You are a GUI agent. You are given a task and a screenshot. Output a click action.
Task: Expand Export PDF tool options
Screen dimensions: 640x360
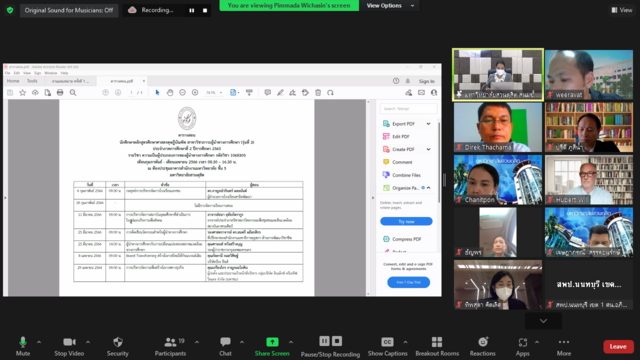pyautogui.click(x=428, y=124)
